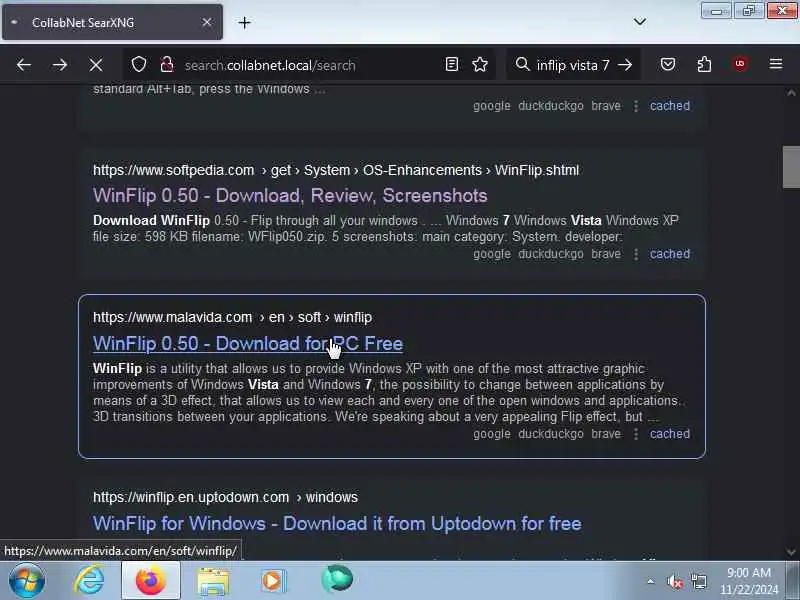Open a new tab with plus button
The image size is (800, 600).
coord(244,22)
